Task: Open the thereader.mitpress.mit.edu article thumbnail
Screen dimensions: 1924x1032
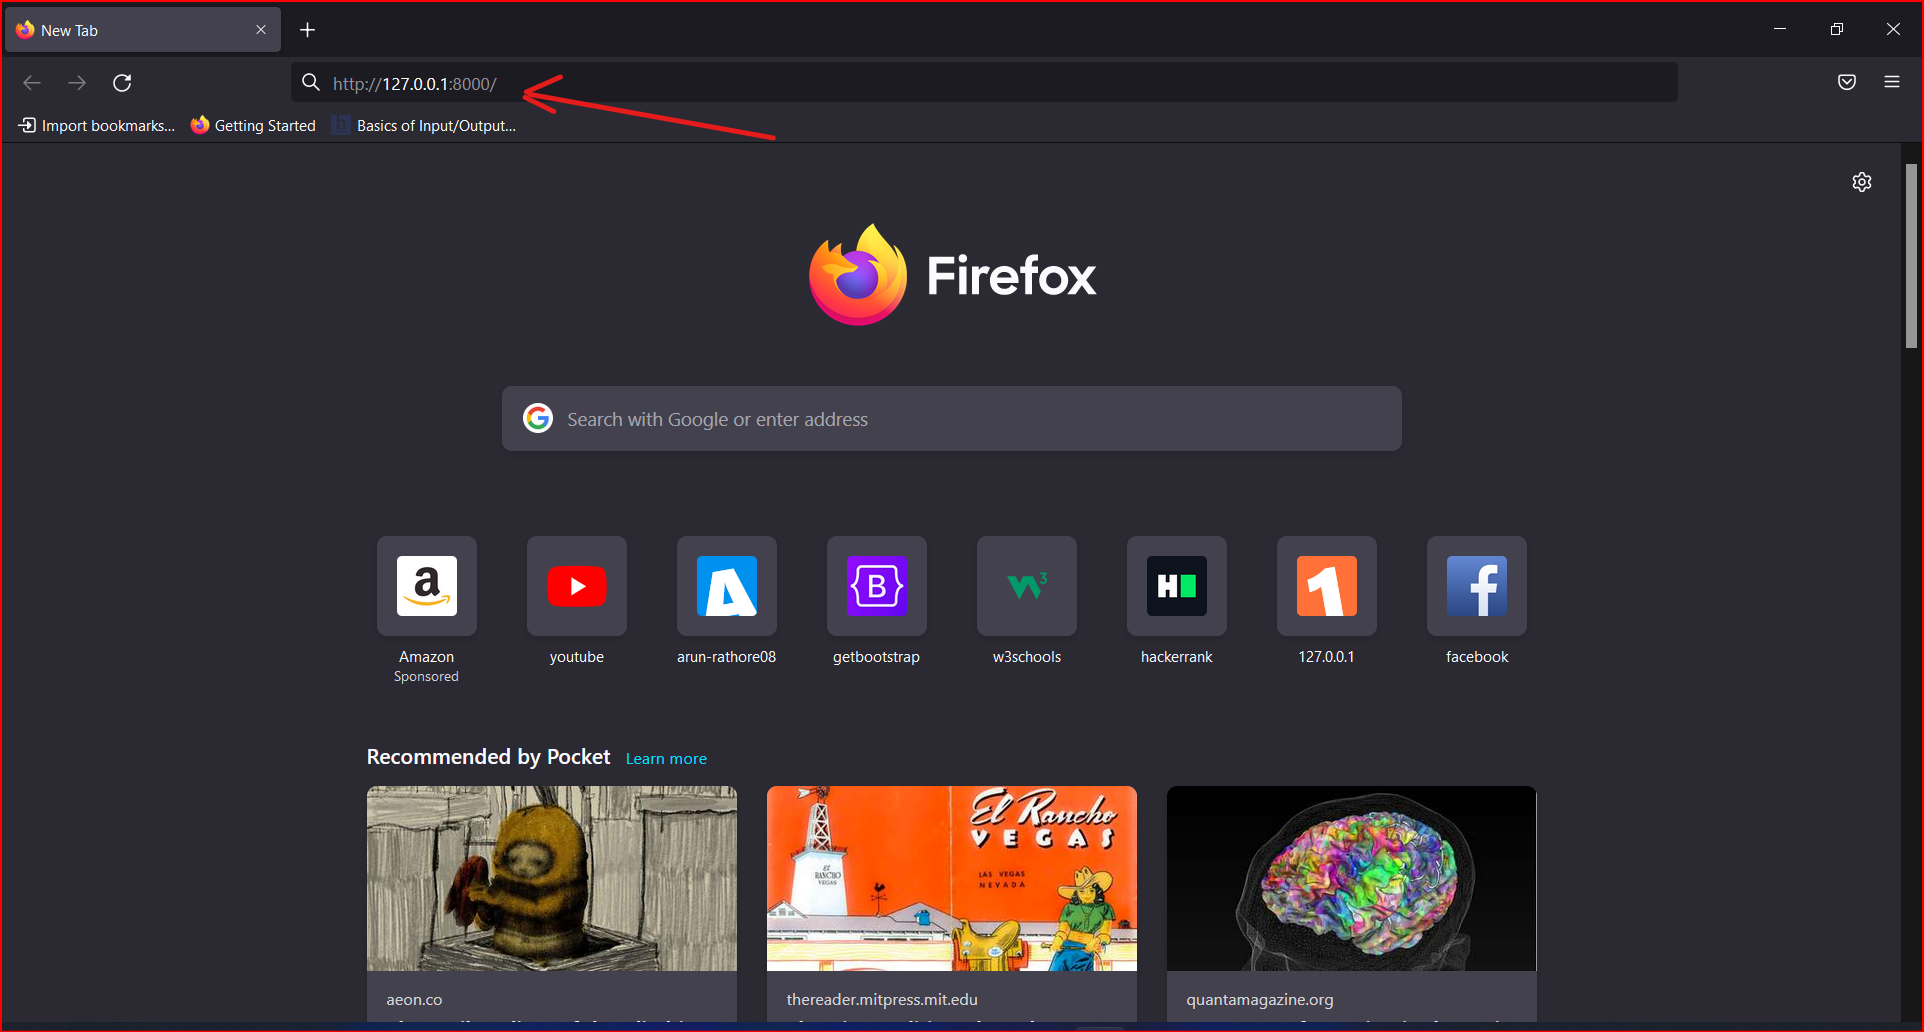Action: [x=952, y=878]
